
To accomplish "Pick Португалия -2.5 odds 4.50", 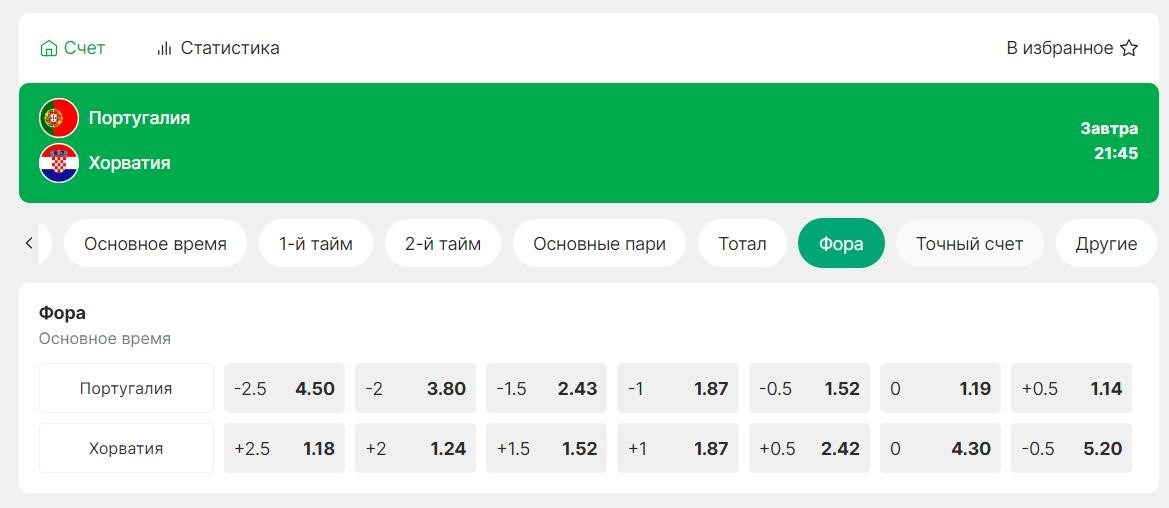I will point(284,388).
